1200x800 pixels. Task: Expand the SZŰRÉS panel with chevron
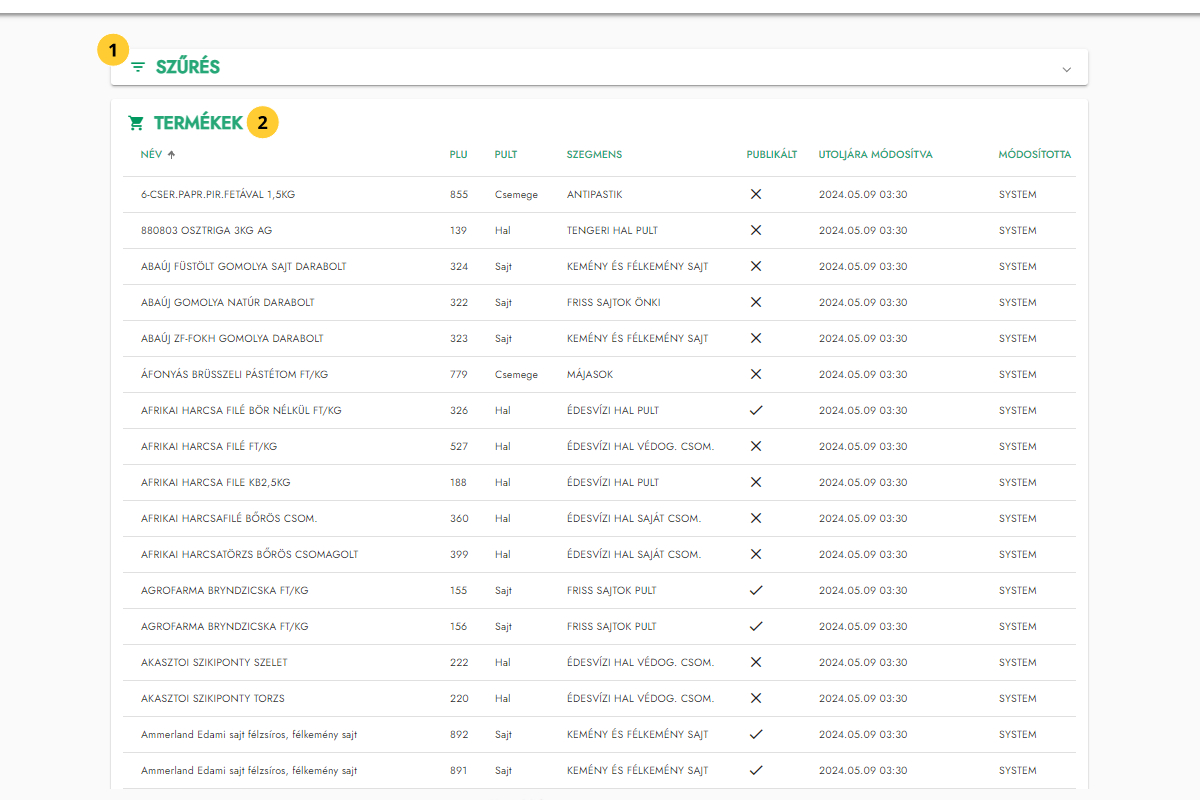(x=1066, y=69)
